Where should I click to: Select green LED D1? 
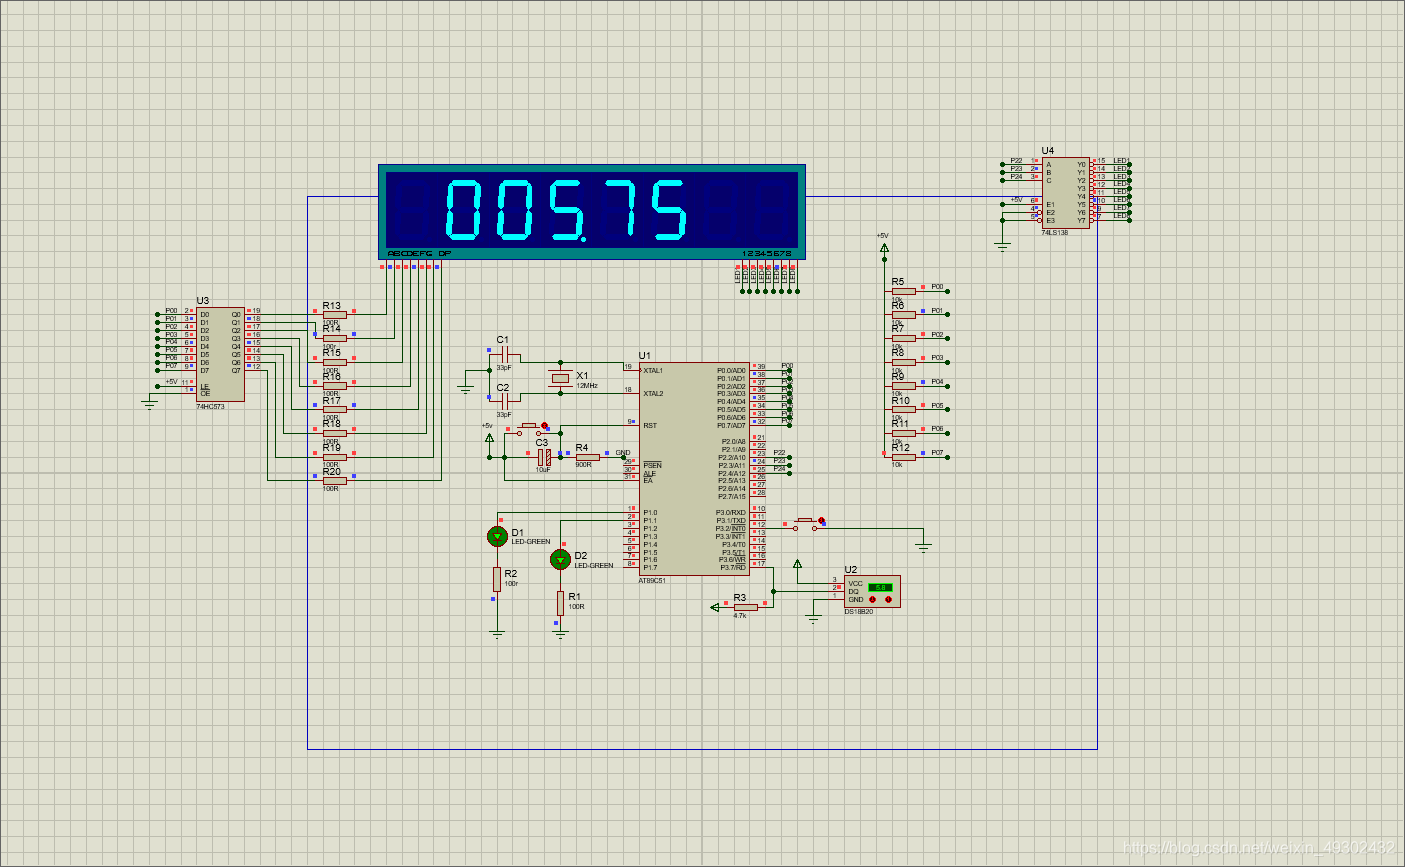[x=497, y=537]
